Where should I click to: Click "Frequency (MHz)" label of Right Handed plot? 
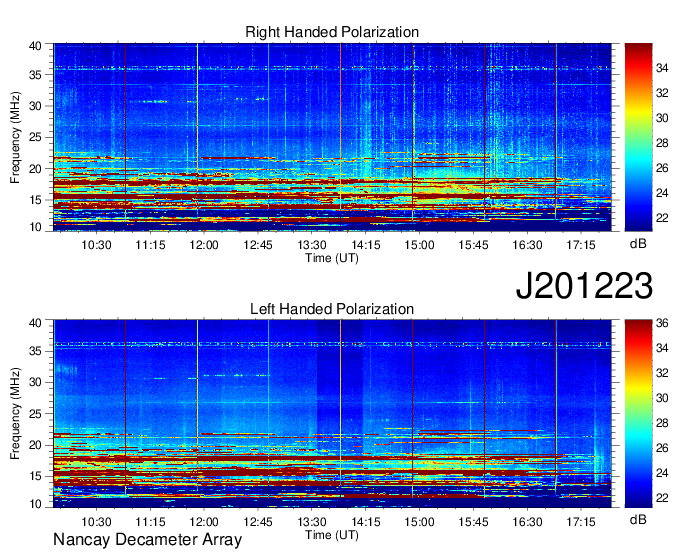[15, 137]
